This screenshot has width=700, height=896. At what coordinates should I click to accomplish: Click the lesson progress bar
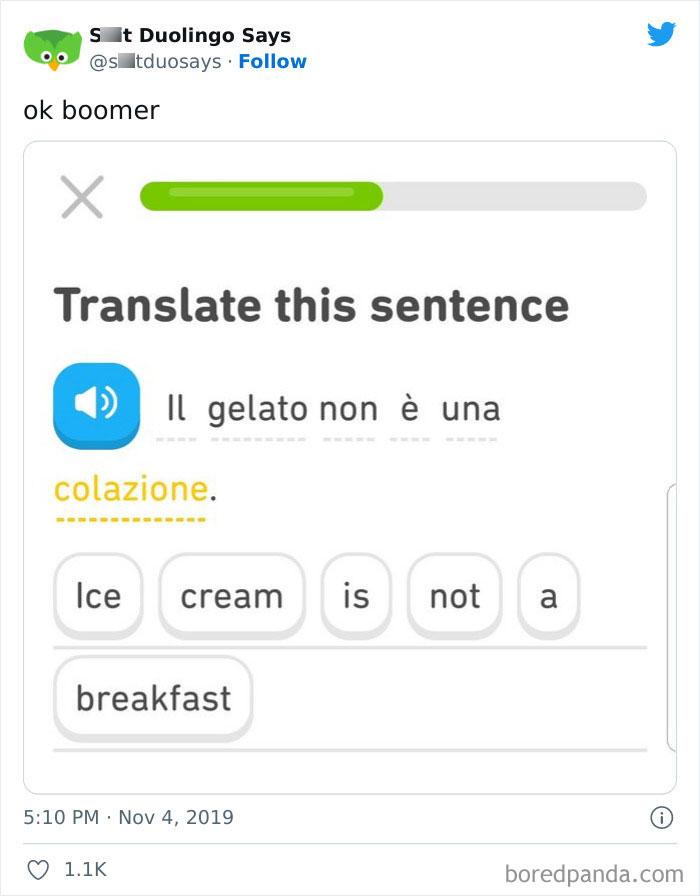[395, 196]
